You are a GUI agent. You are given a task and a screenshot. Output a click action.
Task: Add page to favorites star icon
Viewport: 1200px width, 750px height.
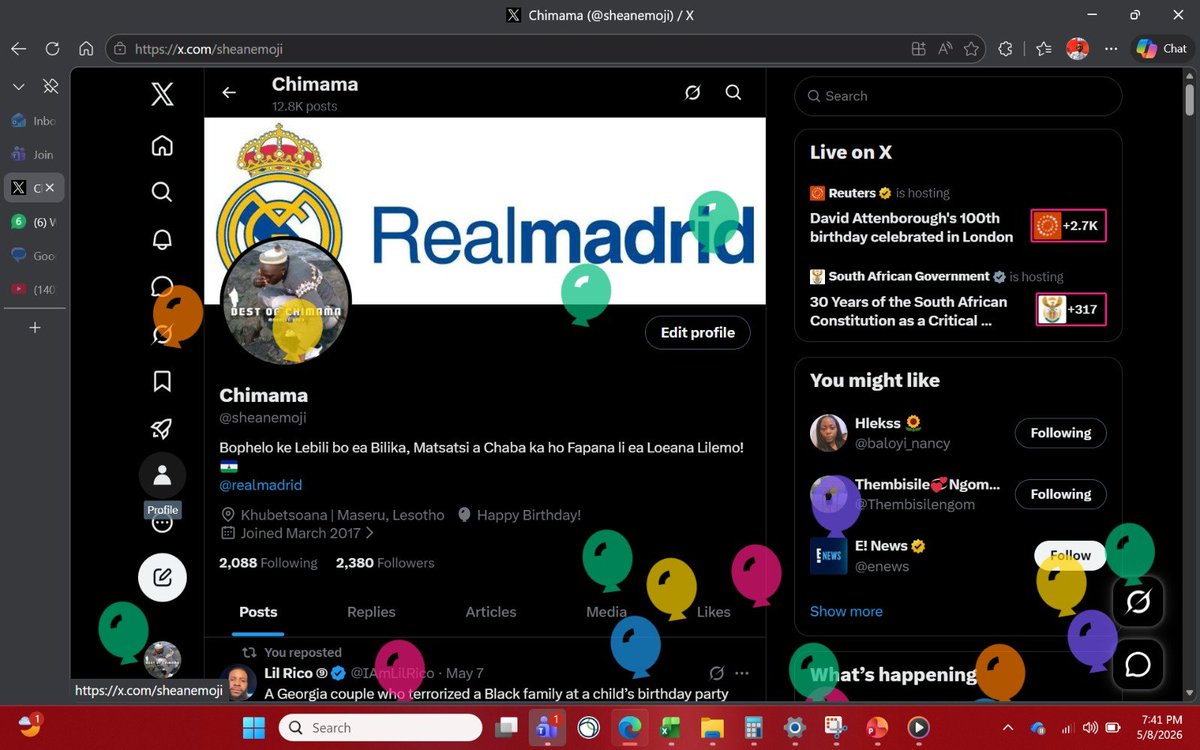click(971, 48)
